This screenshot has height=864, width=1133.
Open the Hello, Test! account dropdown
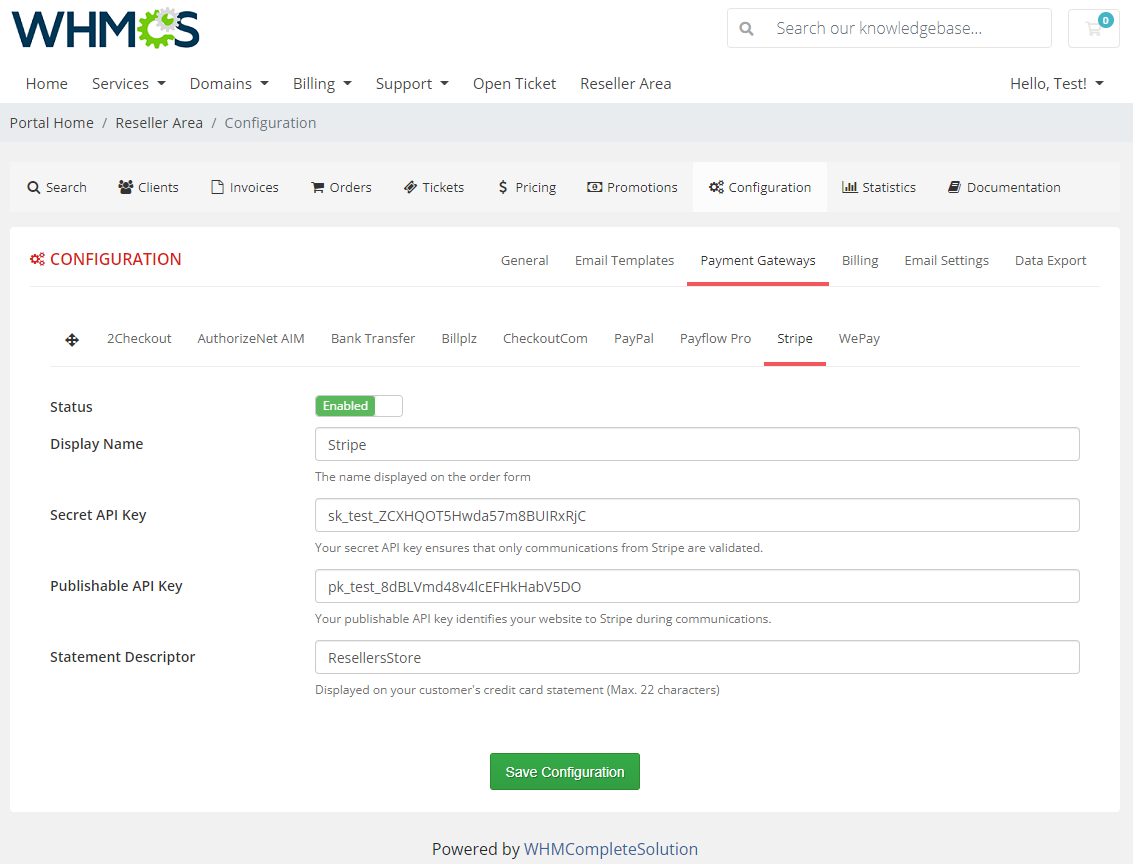click(1057, 84)
